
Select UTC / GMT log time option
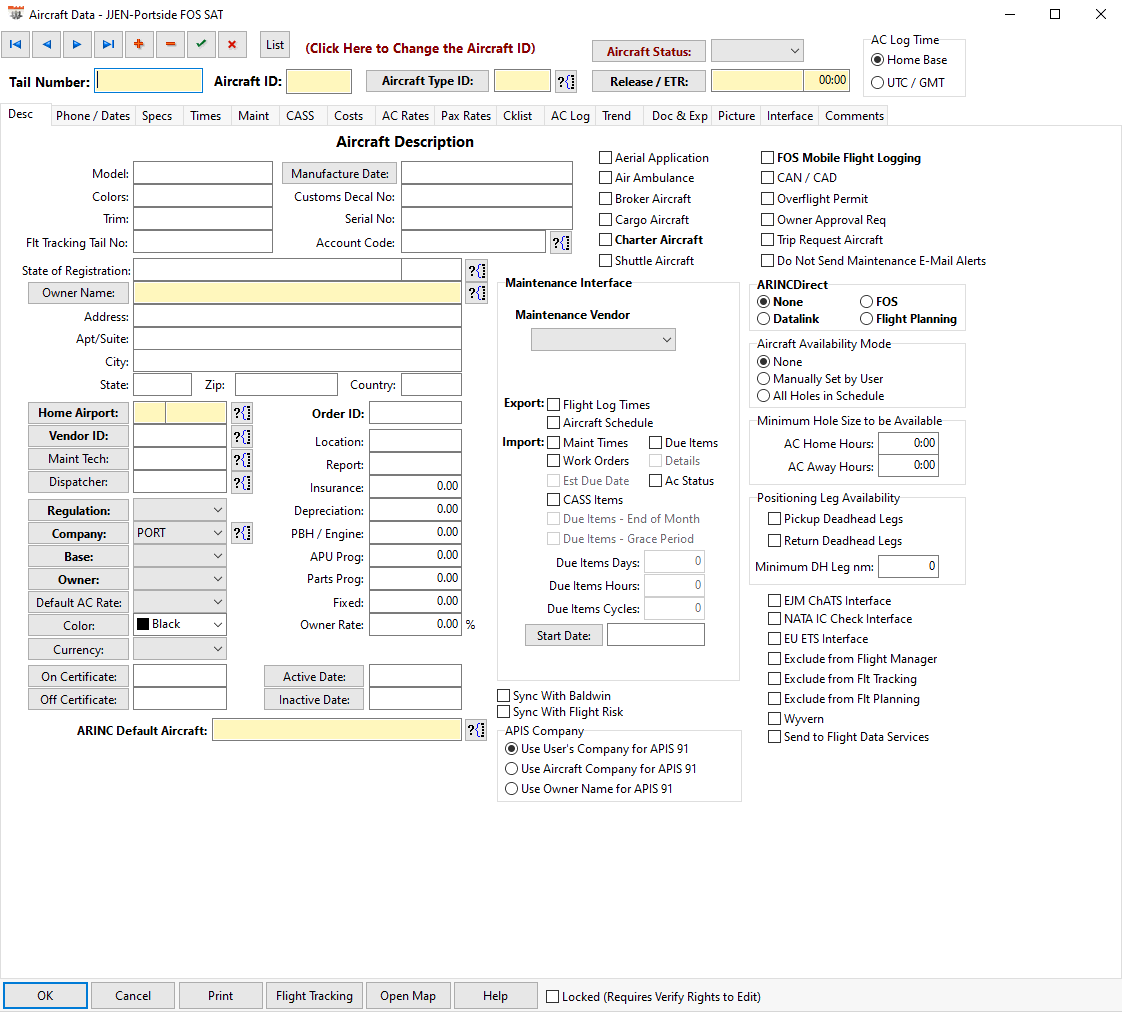pos(877,82)
